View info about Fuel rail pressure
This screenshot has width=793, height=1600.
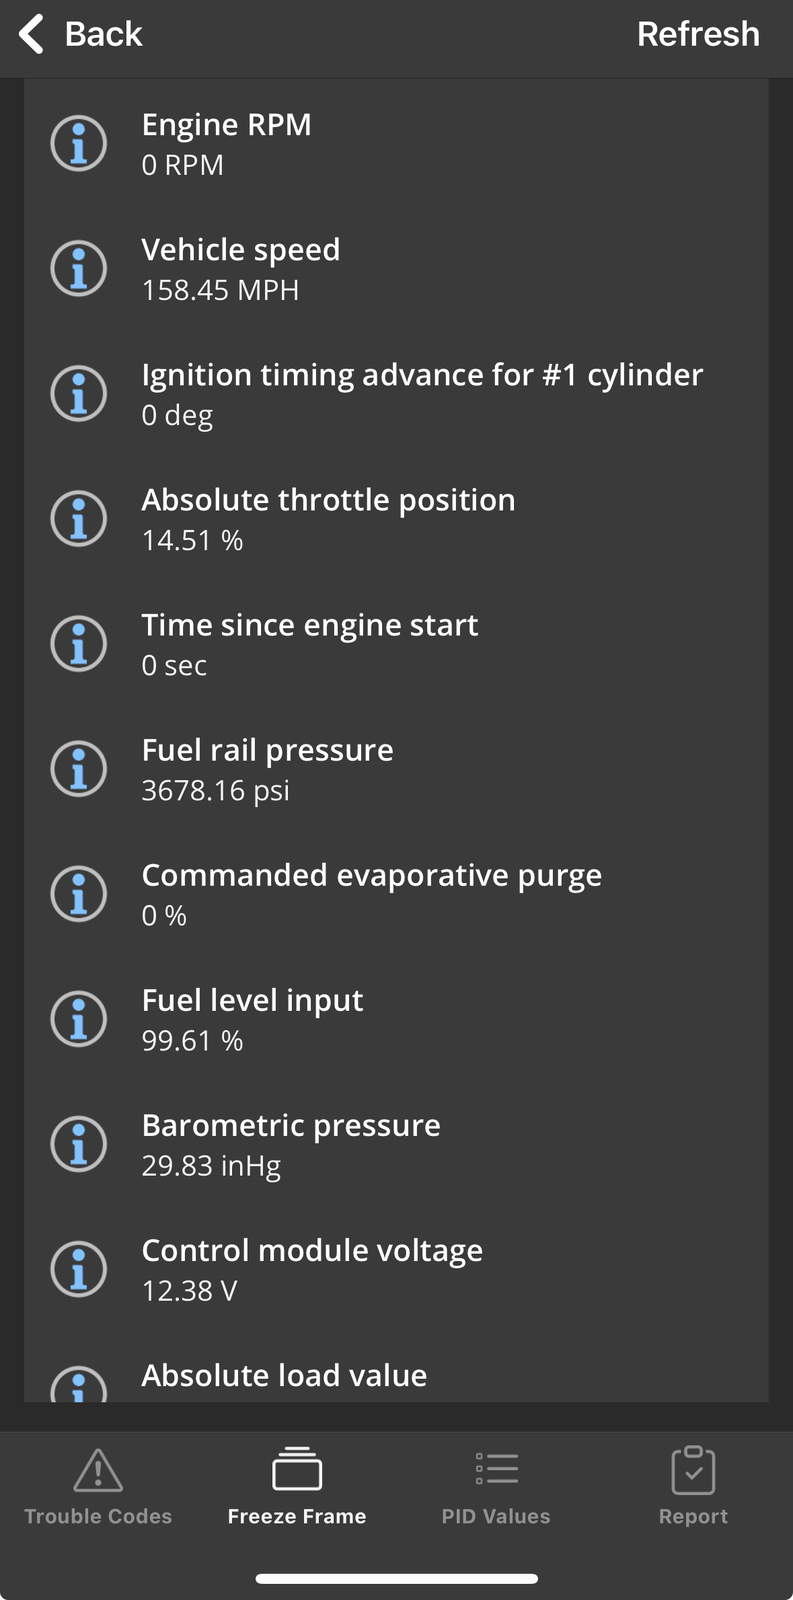coord(79,768)
